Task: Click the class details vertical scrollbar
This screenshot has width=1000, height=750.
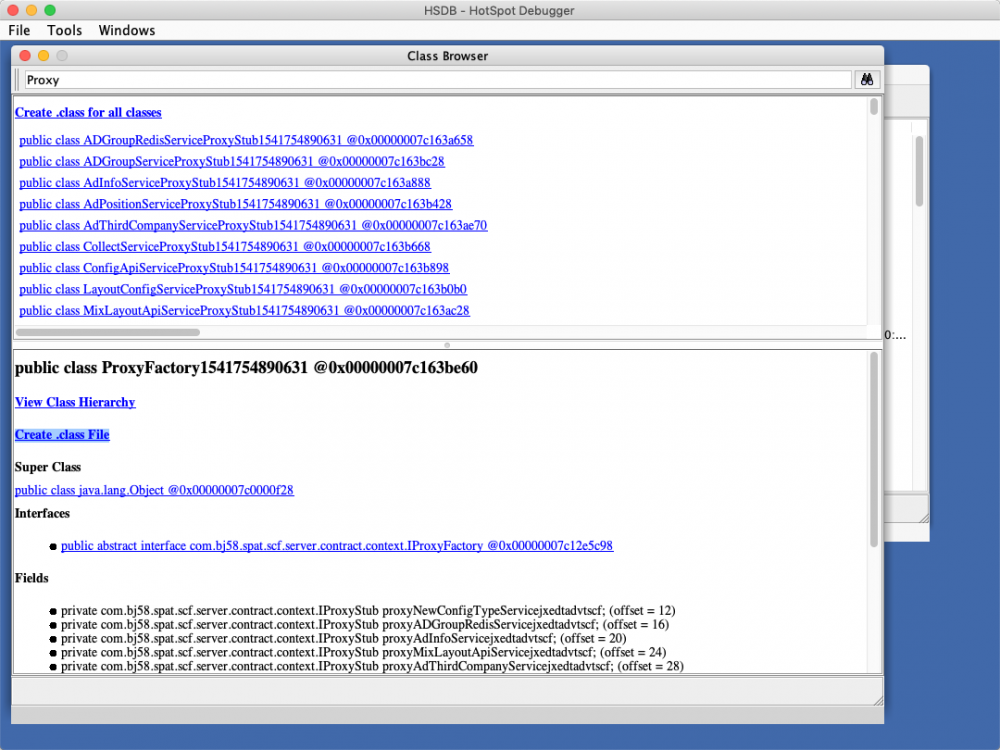Action: [874, 450]
